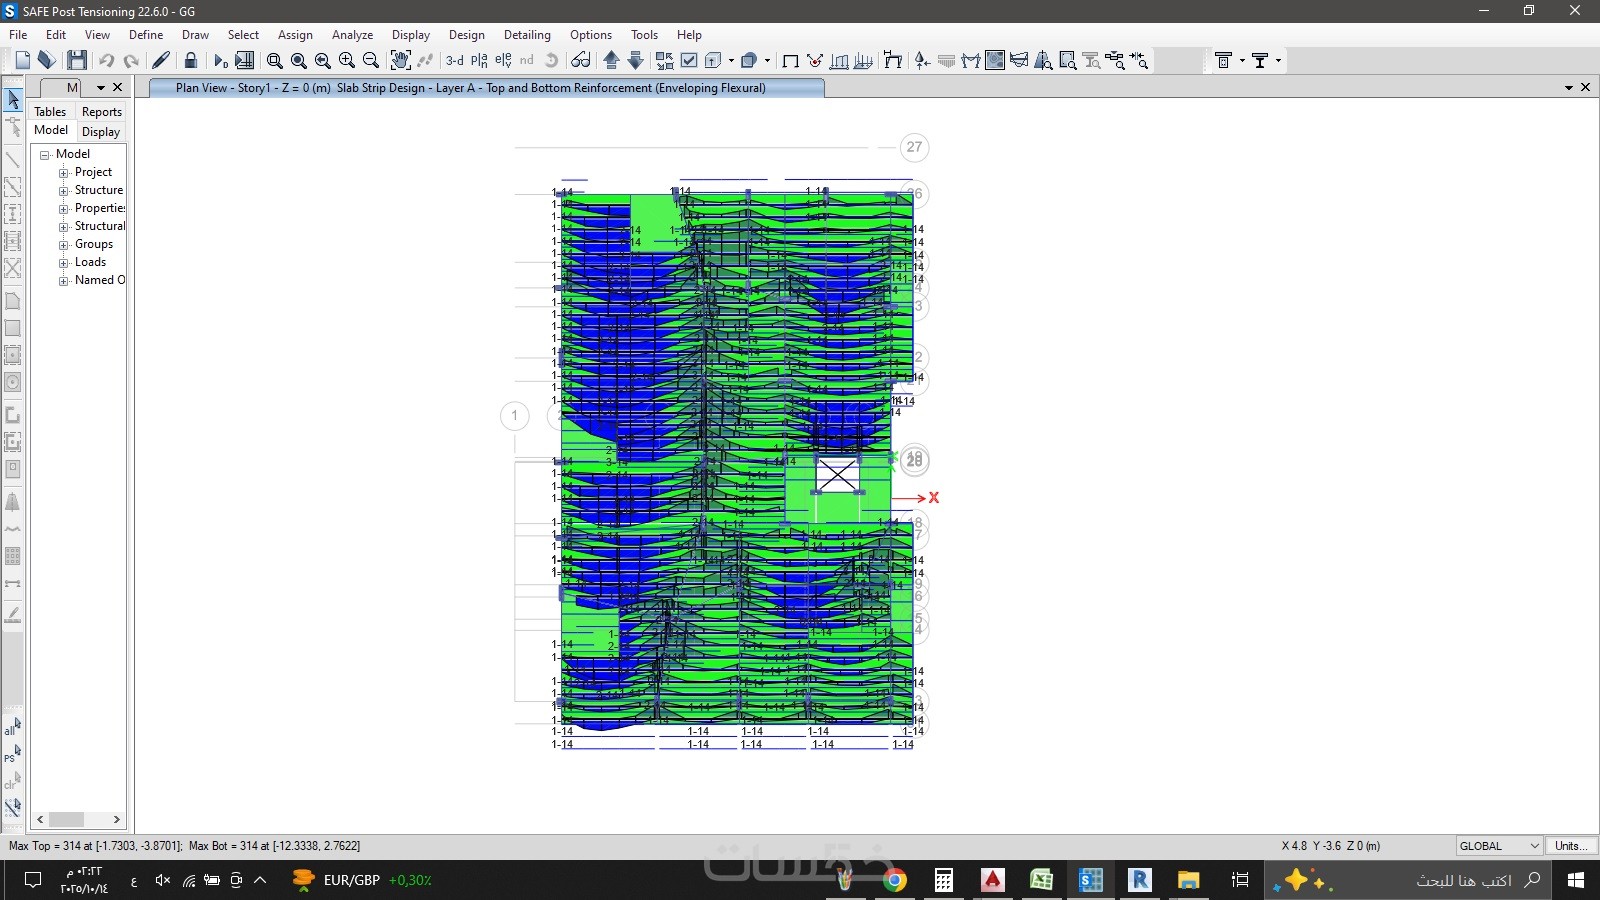Click the Lock/Unlock model padlock icon
The width and height of the screenshot is (1600, 900).
point(191,61)
